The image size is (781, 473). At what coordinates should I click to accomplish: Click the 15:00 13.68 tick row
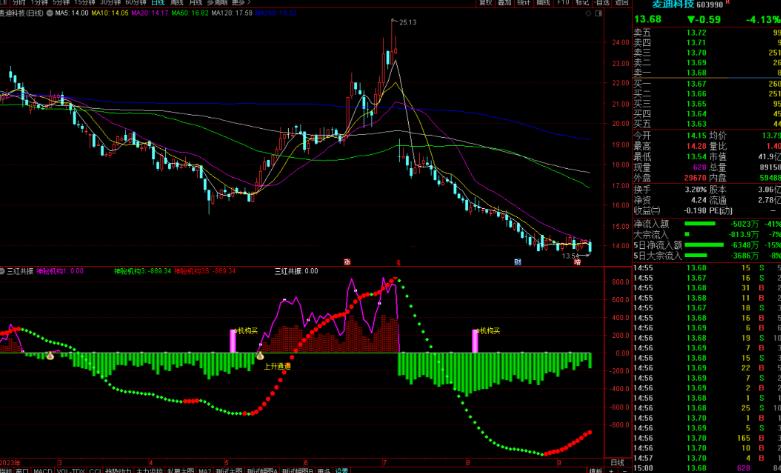[x=707, y=468]
